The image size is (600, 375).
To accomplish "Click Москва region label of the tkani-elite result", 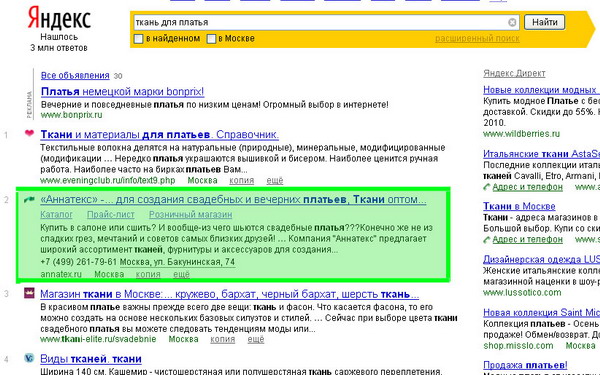I will point(183,339).
